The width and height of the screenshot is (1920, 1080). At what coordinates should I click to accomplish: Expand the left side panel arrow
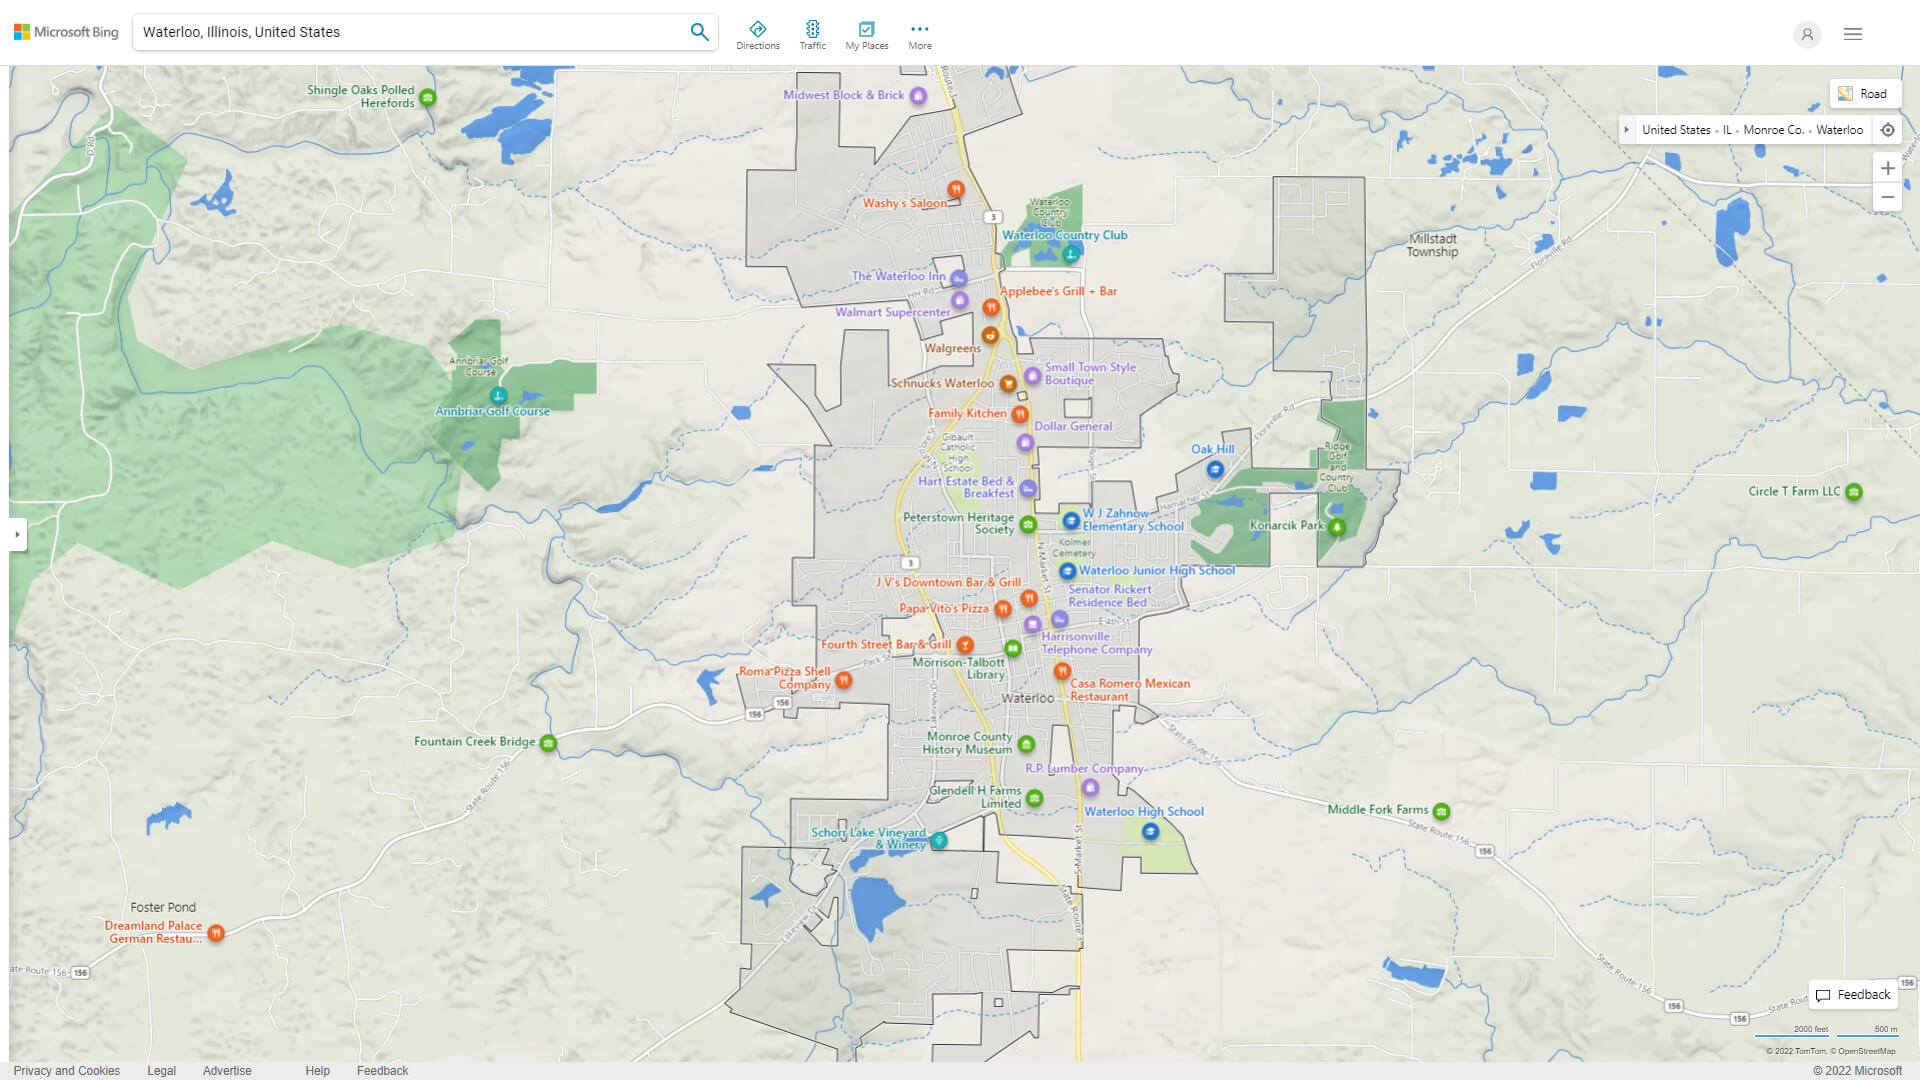click(17, 535)
